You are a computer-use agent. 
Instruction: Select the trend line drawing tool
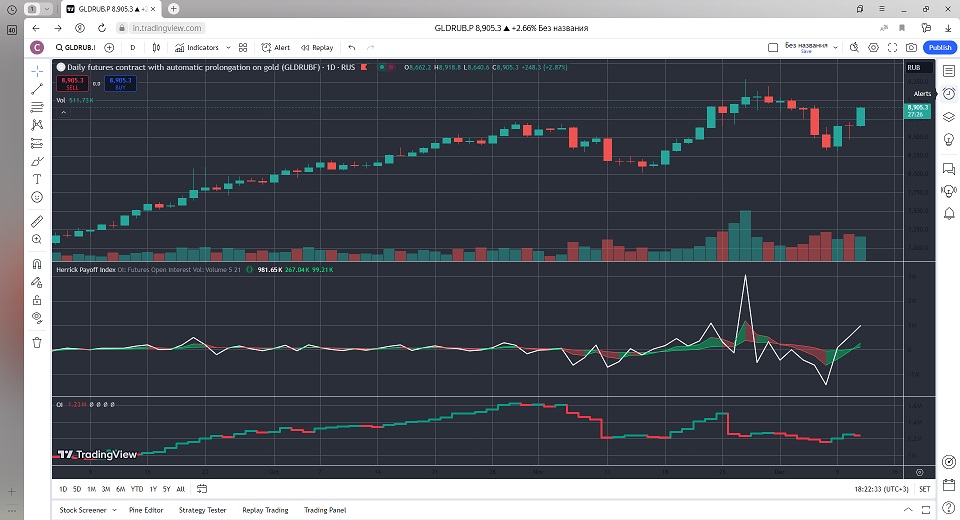click(37, 89)
